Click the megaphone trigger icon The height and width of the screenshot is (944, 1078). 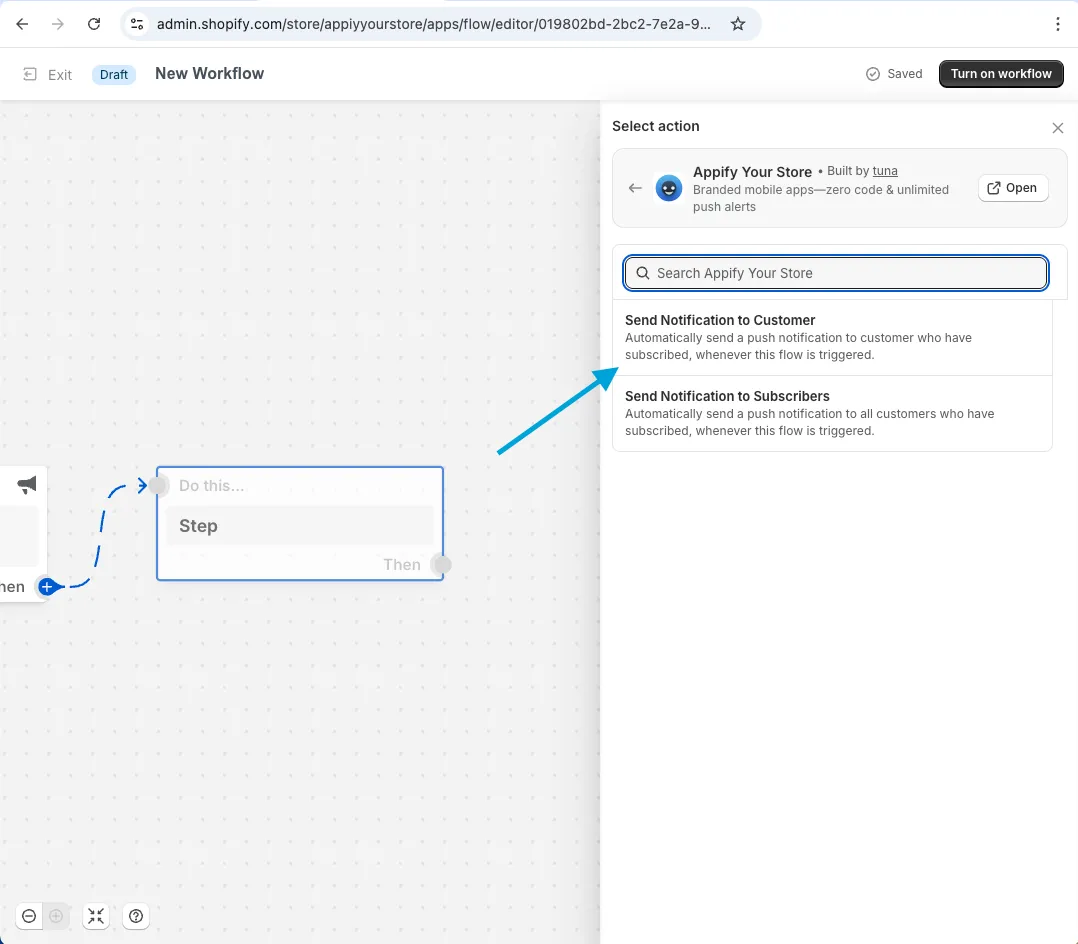tap(27, 485)
